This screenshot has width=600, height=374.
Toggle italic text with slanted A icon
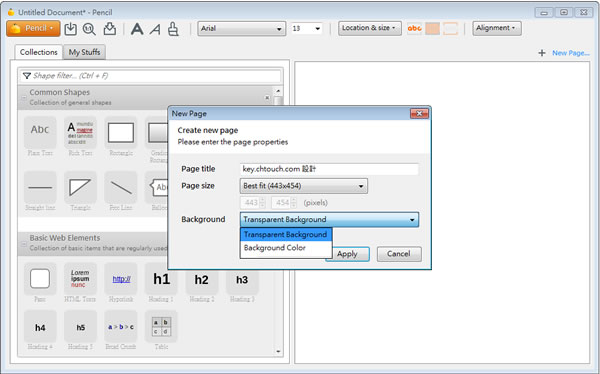(155, 29)
